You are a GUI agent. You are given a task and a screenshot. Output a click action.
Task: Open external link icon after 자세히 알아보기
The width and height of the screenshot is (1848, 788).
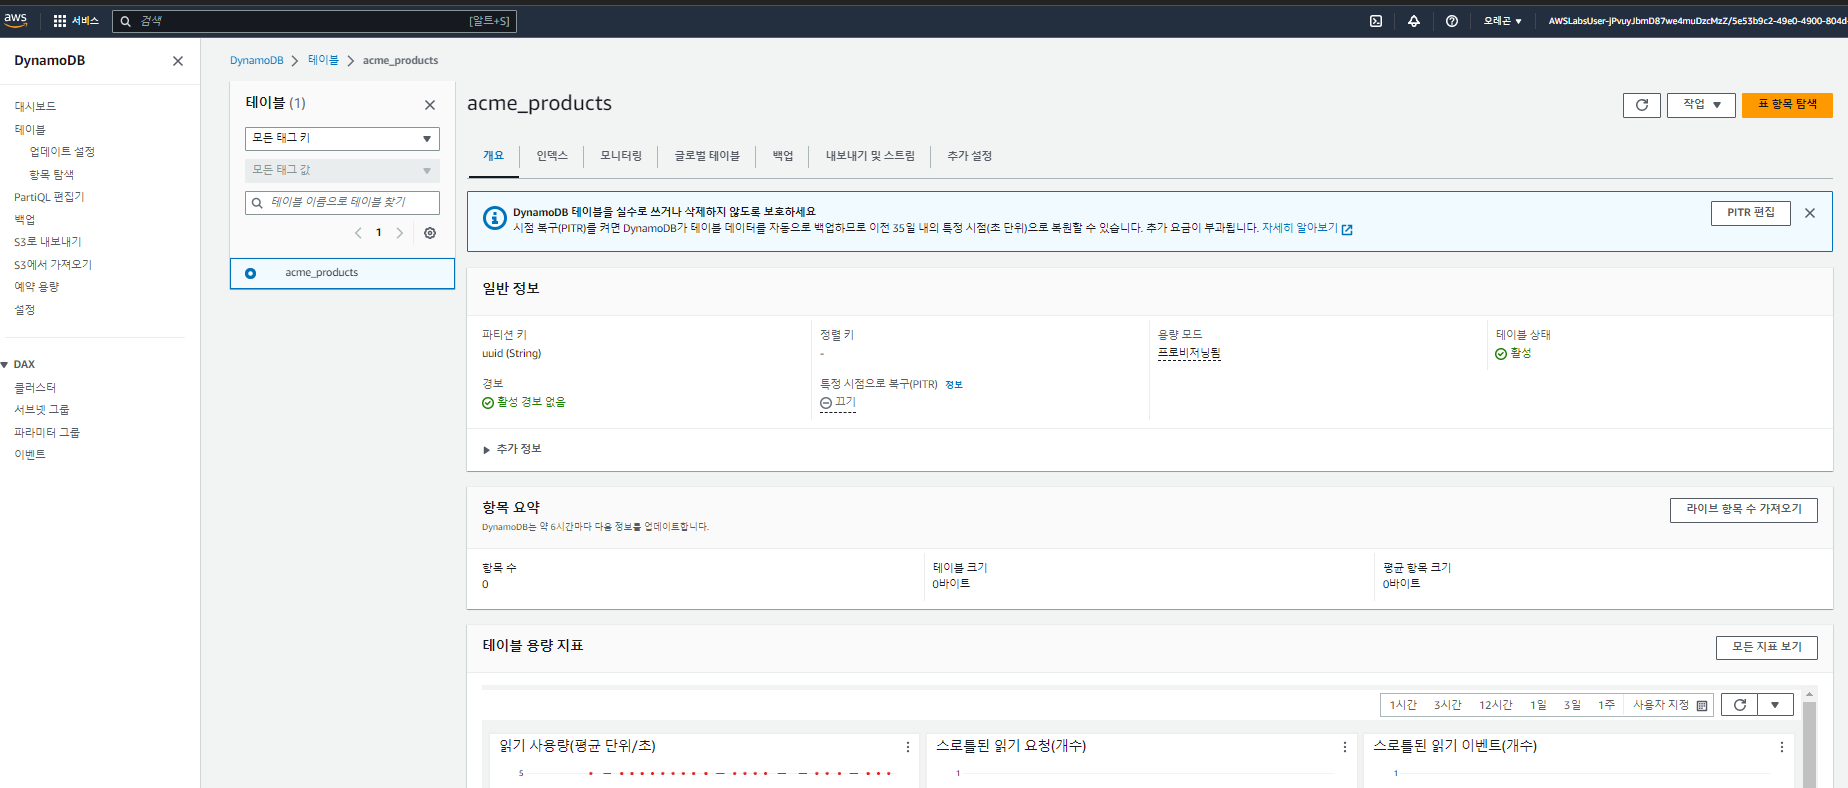pos(1347,230)
